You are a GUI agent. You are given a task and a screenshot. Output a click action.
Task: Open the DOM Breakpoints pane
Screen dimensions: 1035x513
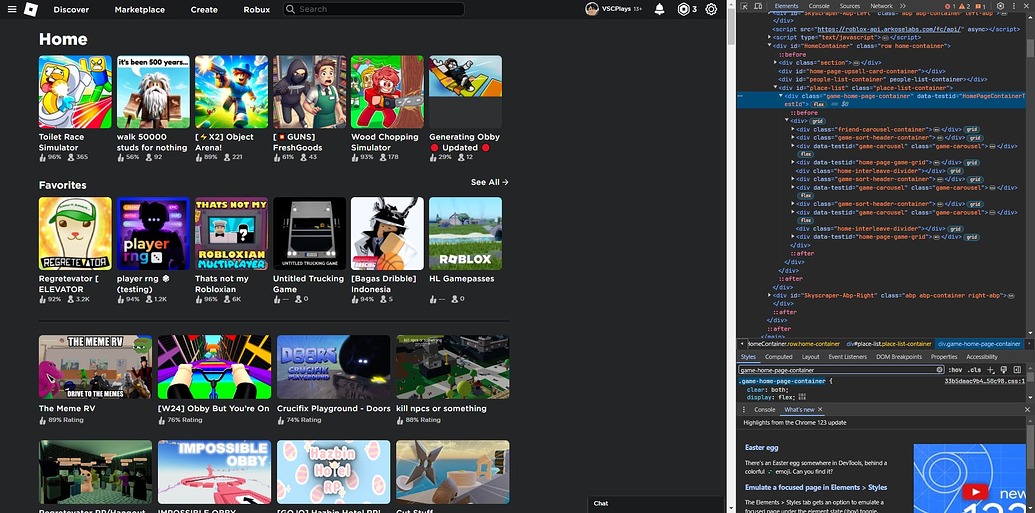tap(899, 357)
